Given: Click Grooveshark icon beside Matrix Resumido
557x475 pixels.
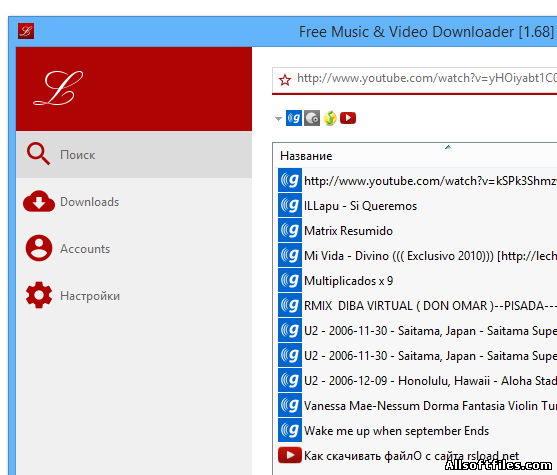Looking at the screenshot, I should pos(290,230).
